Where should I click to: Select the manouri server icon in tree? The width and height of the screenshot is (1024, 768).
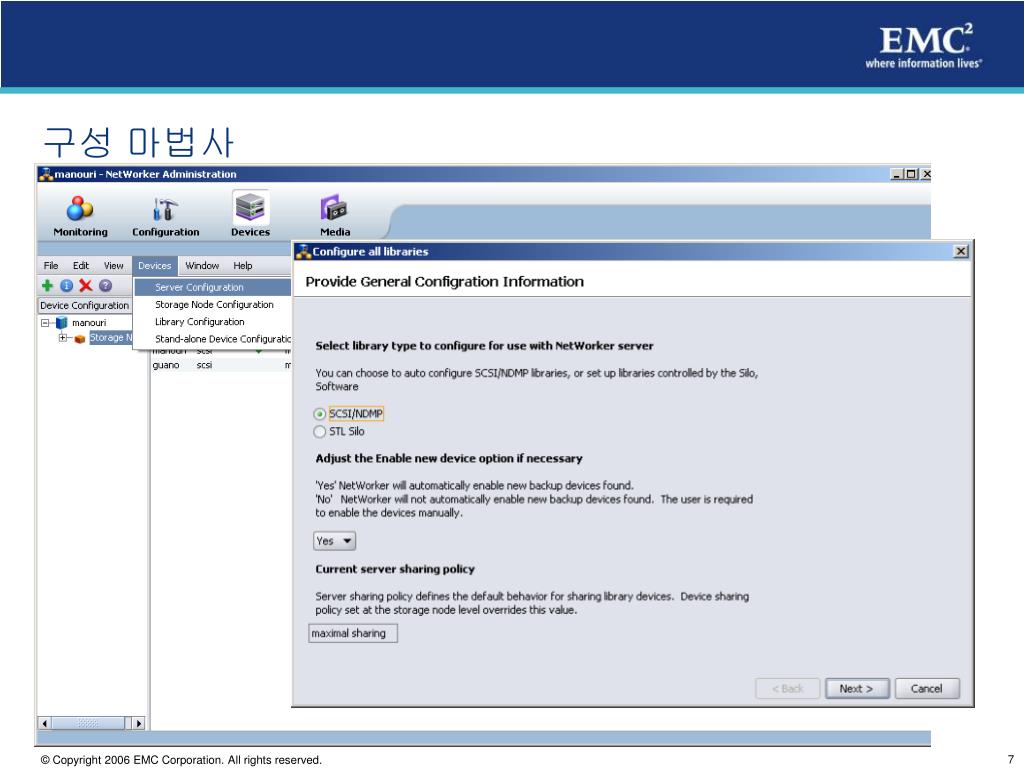[62, 323]
